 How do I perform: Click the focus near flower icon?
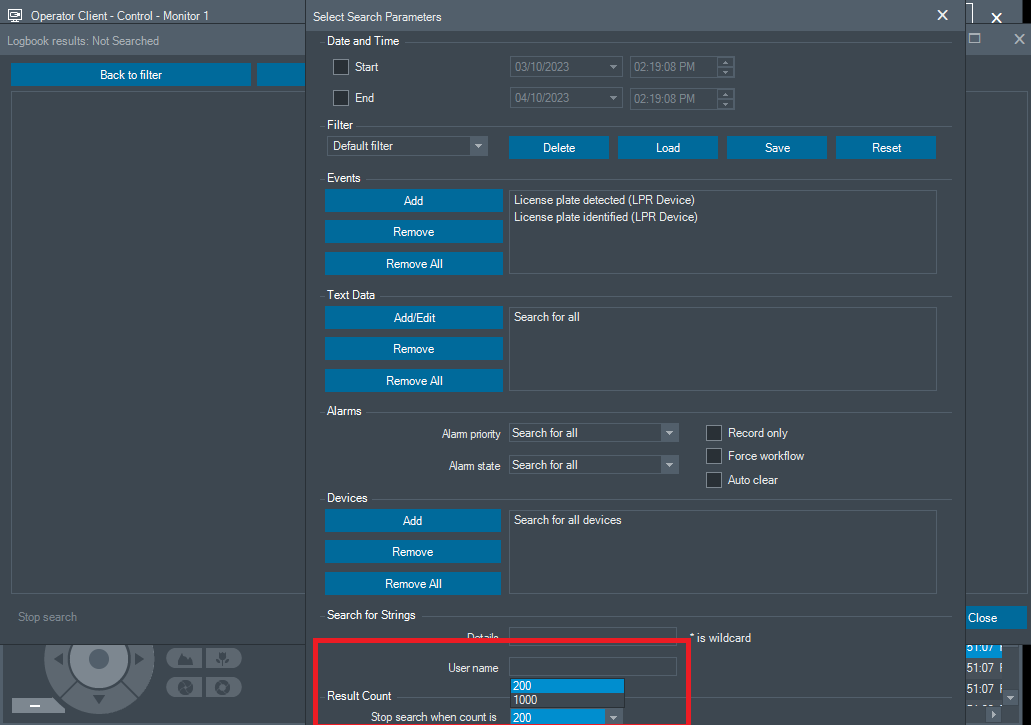point(224,658)
